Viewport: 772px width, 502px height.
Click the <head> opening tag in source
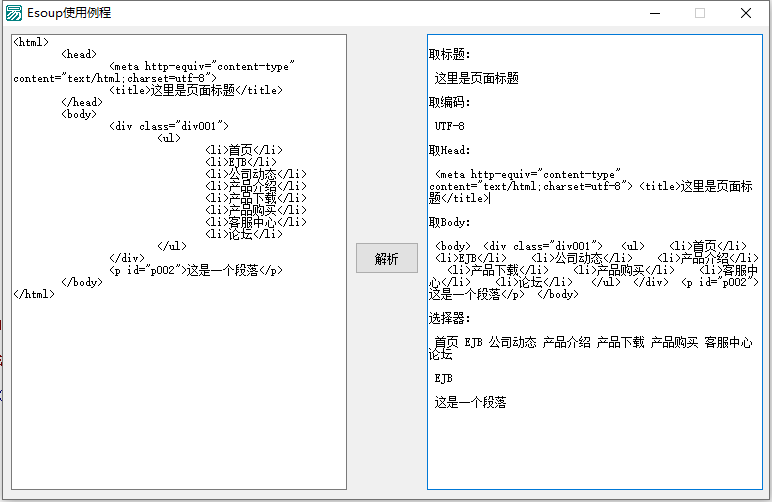(79, 54)
